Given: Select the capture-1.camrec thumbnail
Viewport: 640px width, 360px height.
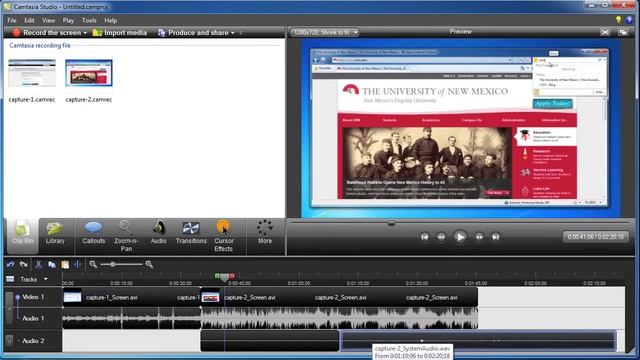Looking at the screenshot, I should point(32,73).
